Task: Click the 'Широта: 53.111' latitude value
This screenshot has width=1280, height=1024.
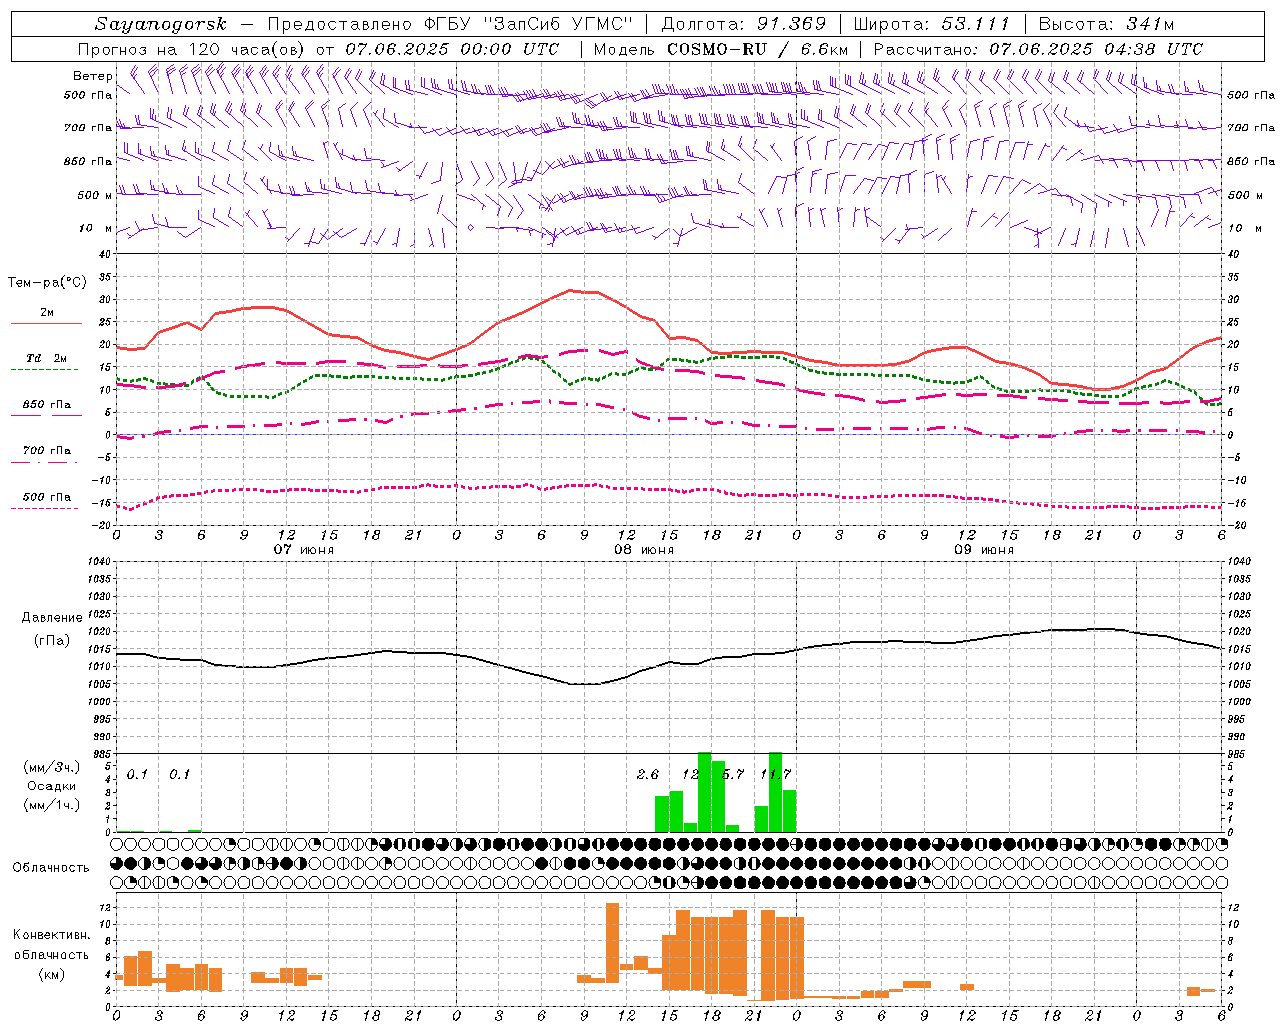Action: 932,24
